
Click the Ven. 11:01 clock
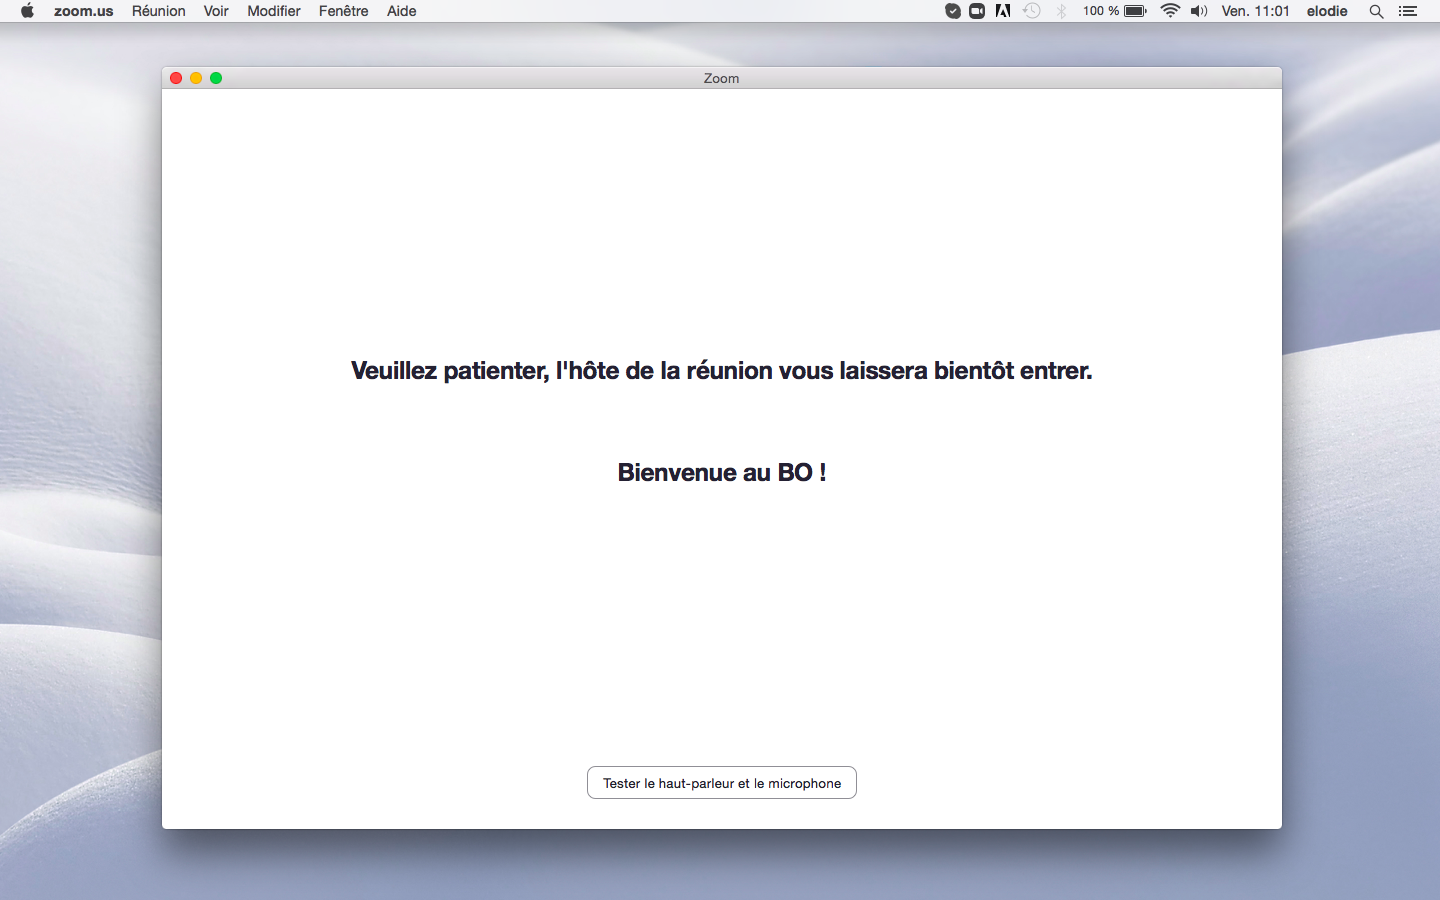[1255, 11]
